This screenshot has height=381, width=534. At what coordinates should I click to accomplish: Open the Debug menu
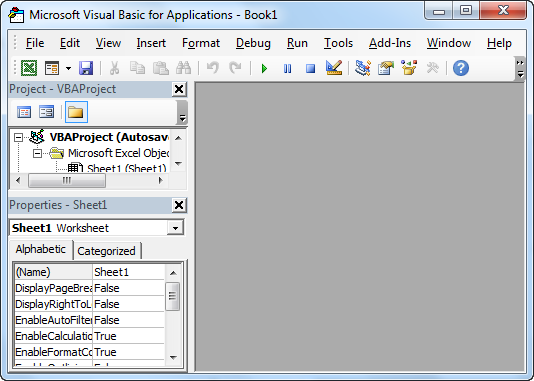point(253,43)
